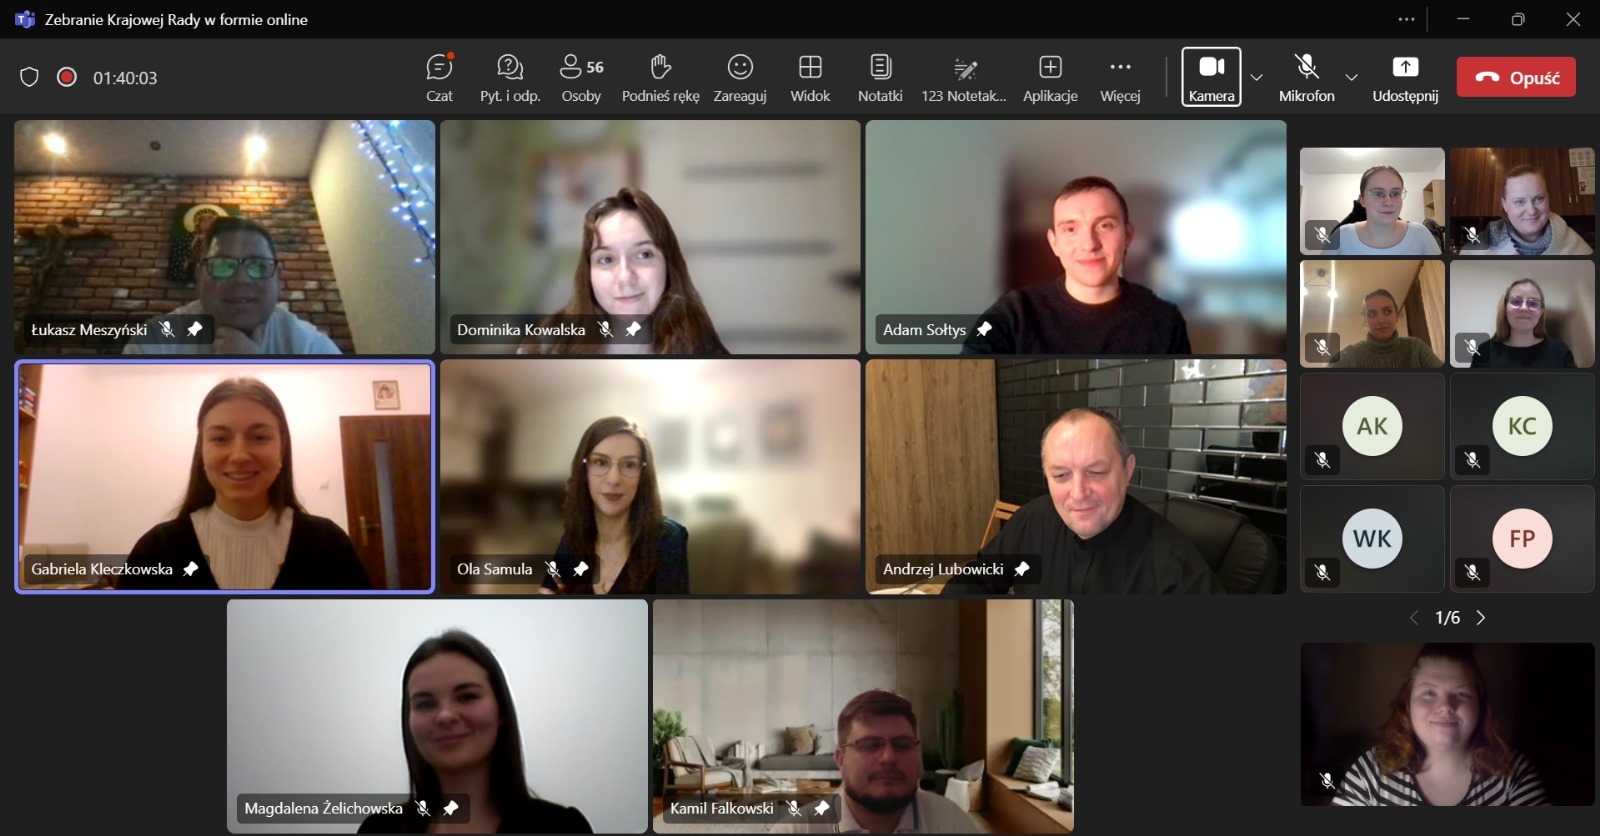The height and width of the screenshot is (836, 1600).
Task: Click the Teams logo icon
Action: pos(24,19)
